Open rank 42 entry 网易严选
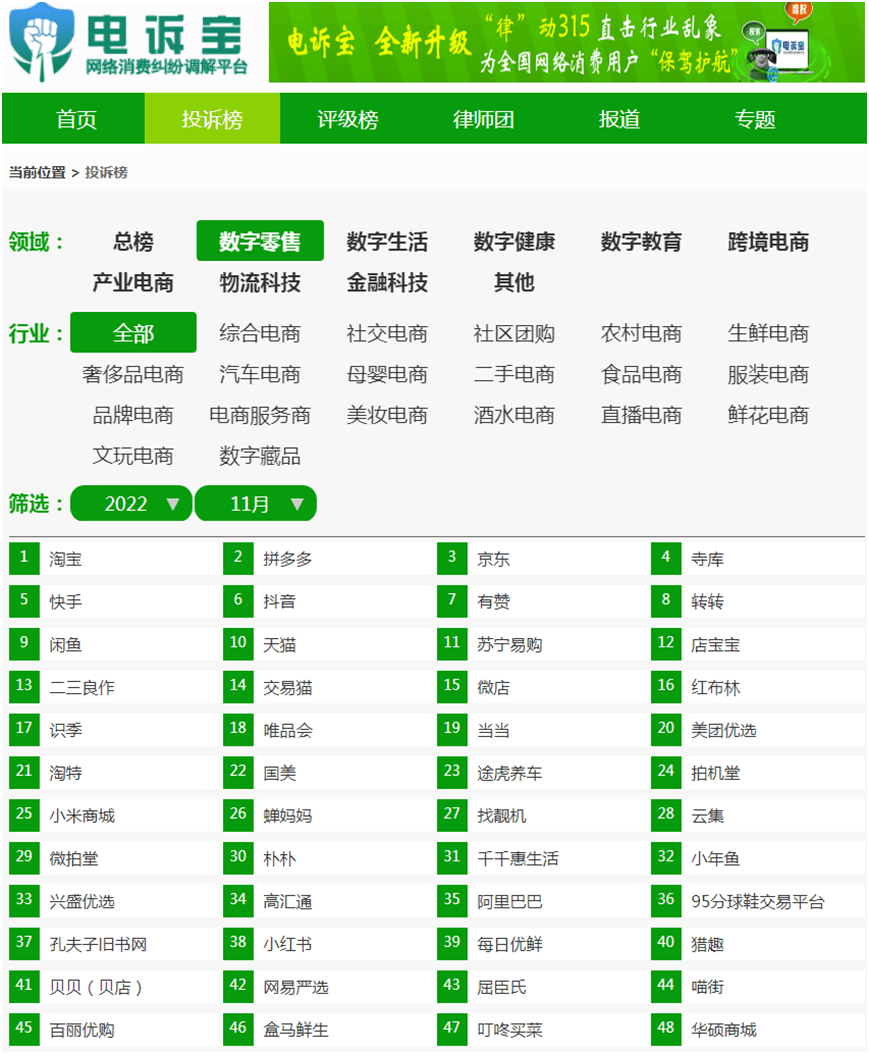 (x=296, y=987)
